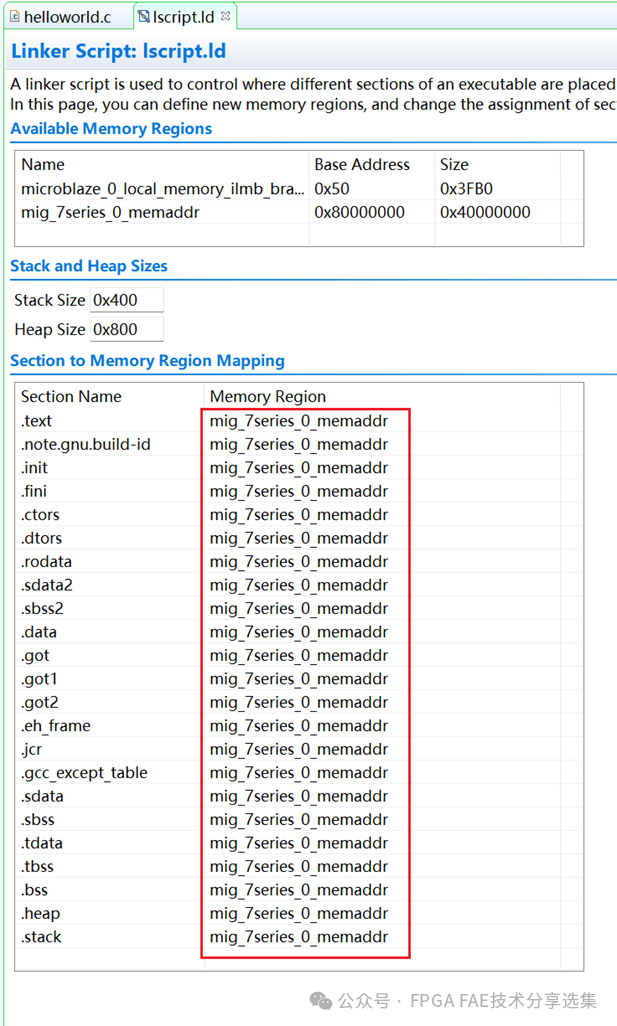Click the Heap Size input field
The image size is (617, 1026).
click(126, 330)
